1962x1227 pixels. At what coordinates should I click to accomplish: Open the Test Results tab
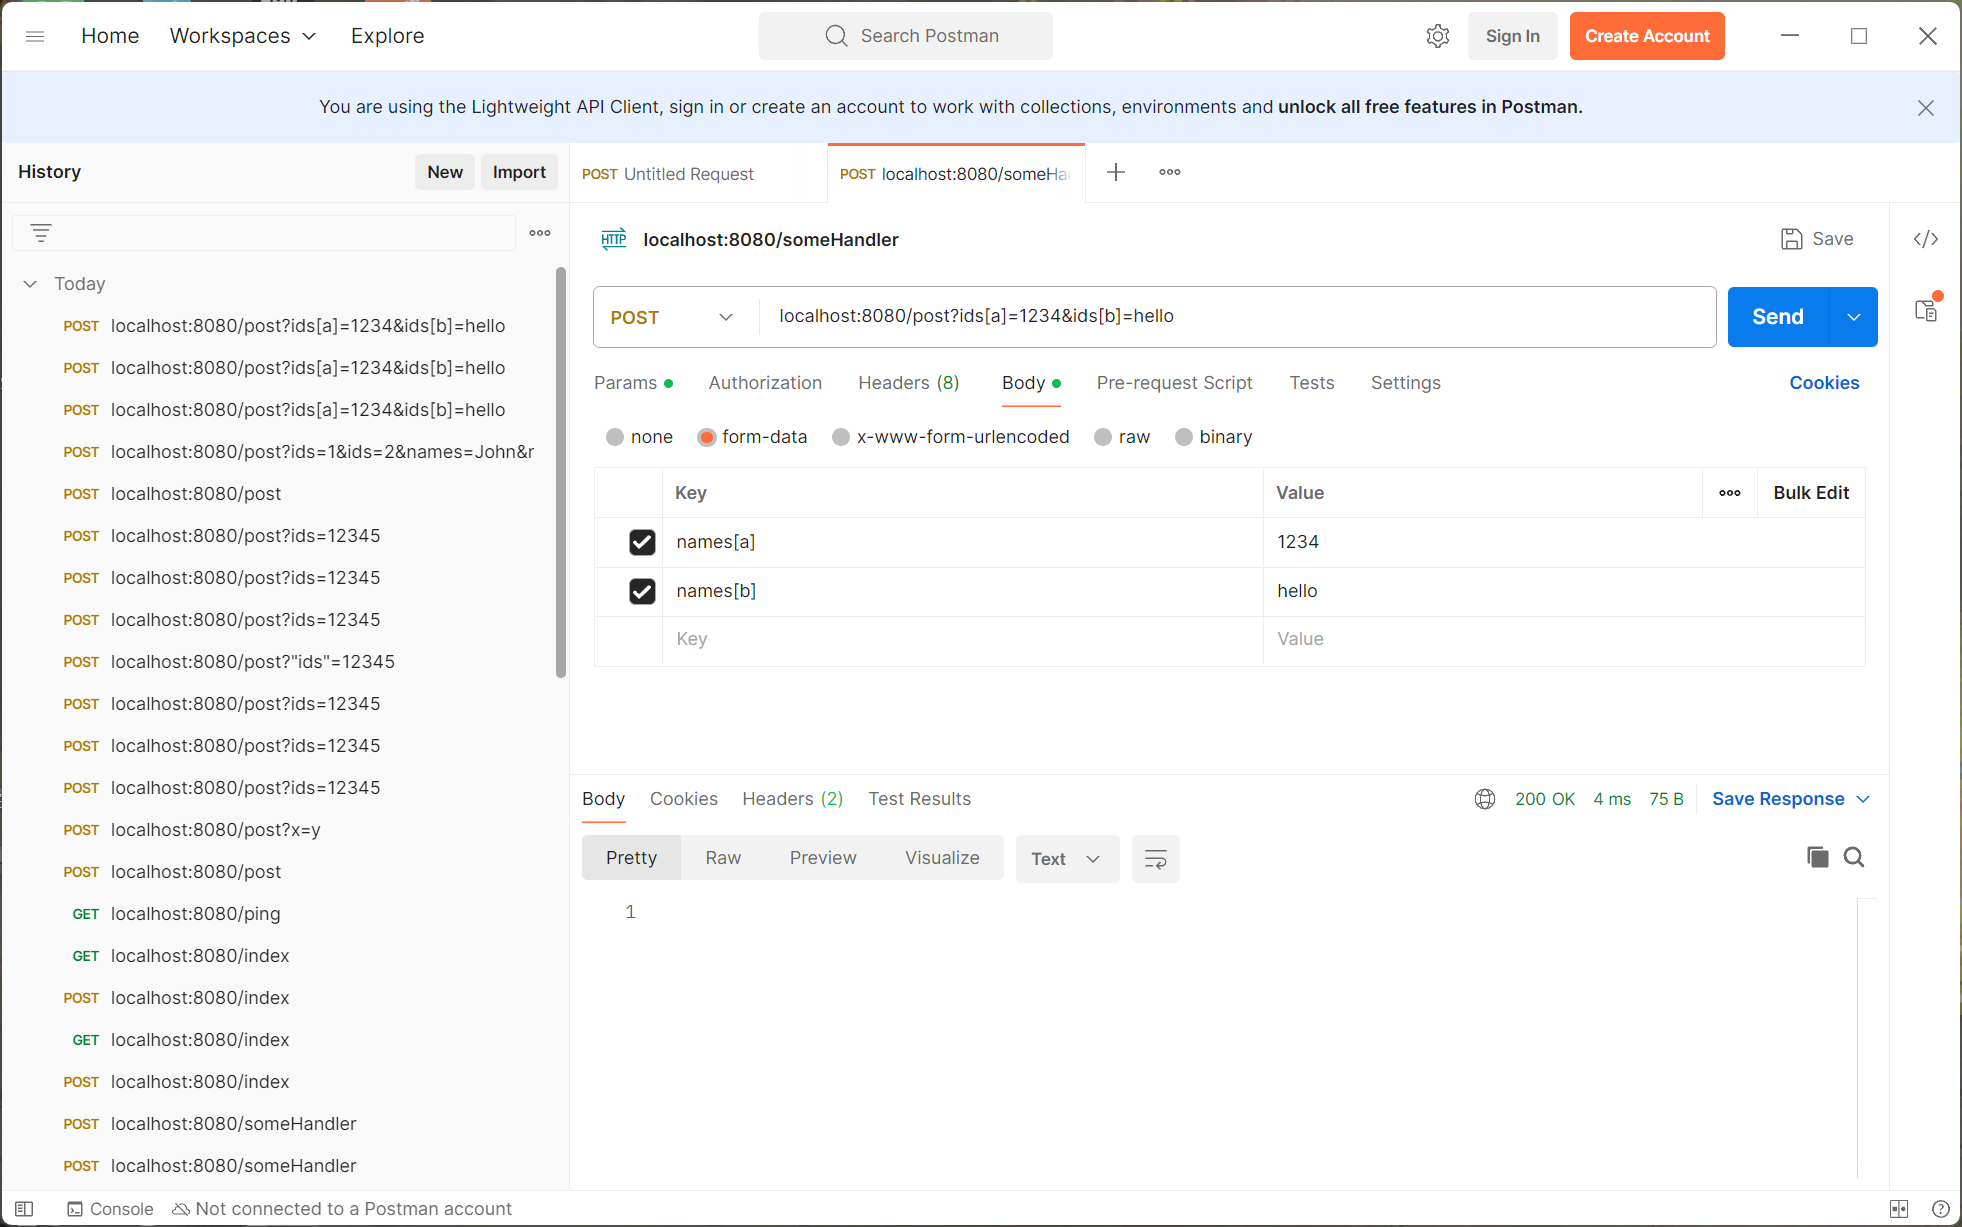click(x=919, y=799)
